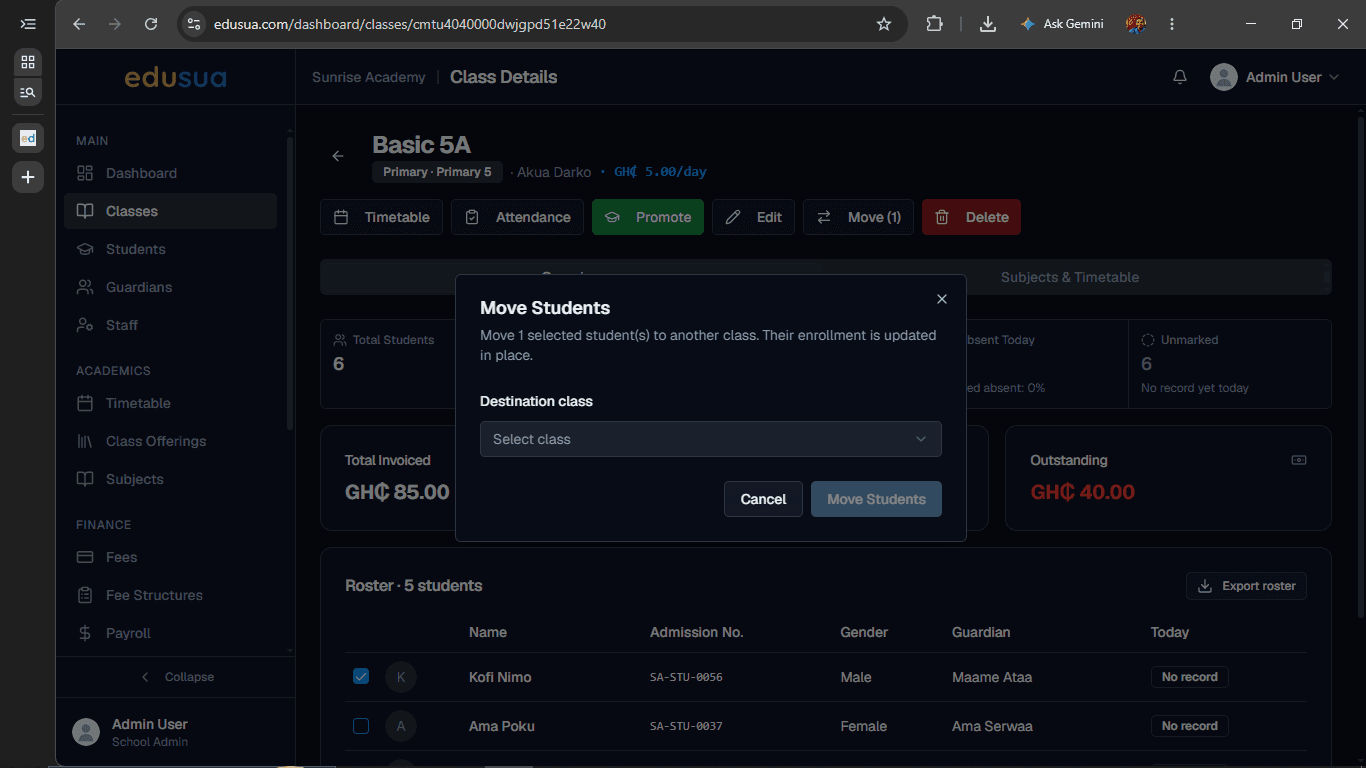The width and height of the screenshot is (1366, 768).
Task: Open the Destination class dropdown
Action: pos(711,439)
